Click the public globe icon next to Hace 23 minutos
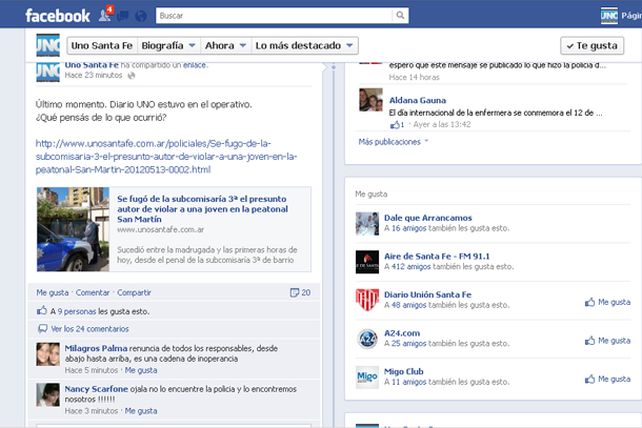 pyautogui.click(x=131, y=75)
